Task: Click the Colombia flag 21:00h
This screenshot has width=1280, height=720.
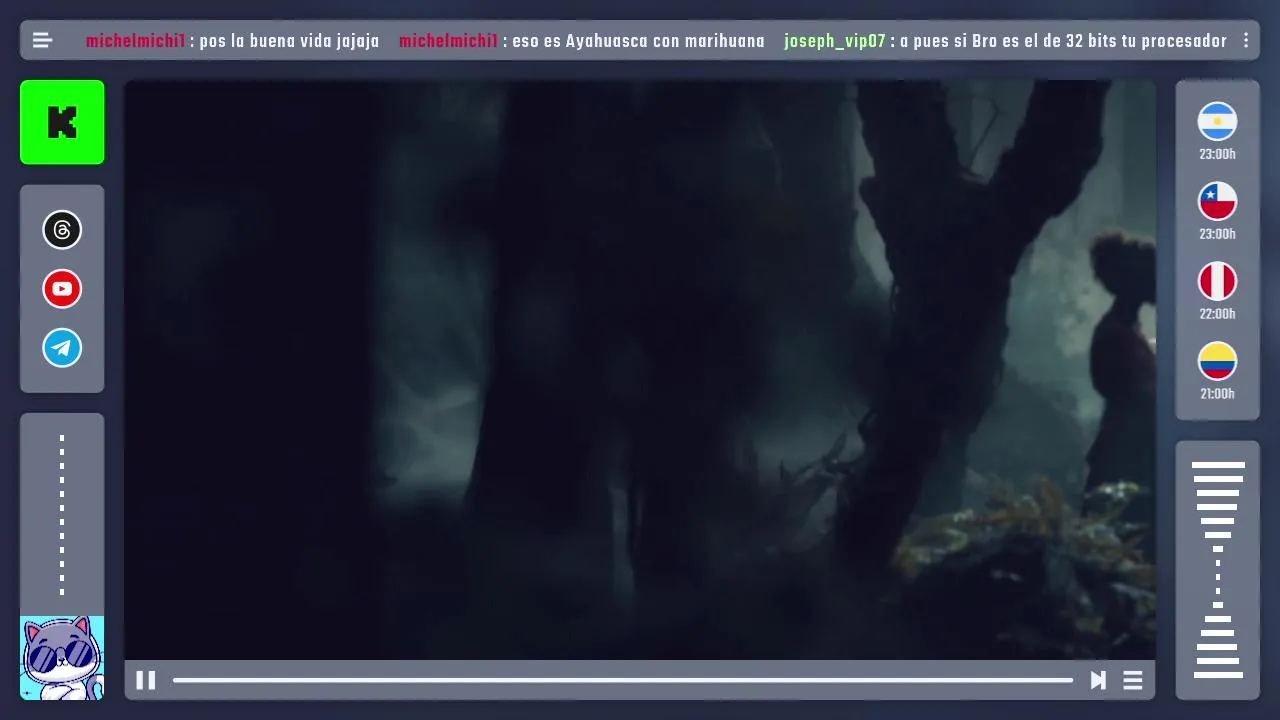Action: pos(1217,362)
